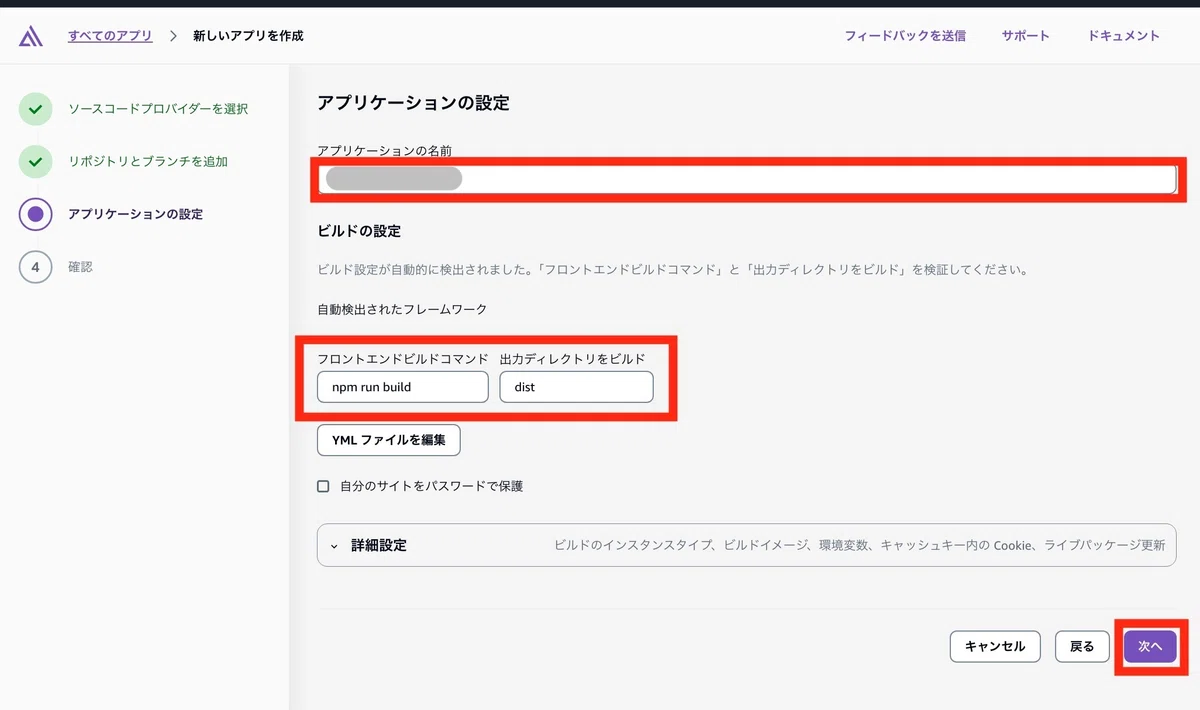
Task: Click the Amplify logo icon
Action: pyautogui.click(x=30, y=36)
